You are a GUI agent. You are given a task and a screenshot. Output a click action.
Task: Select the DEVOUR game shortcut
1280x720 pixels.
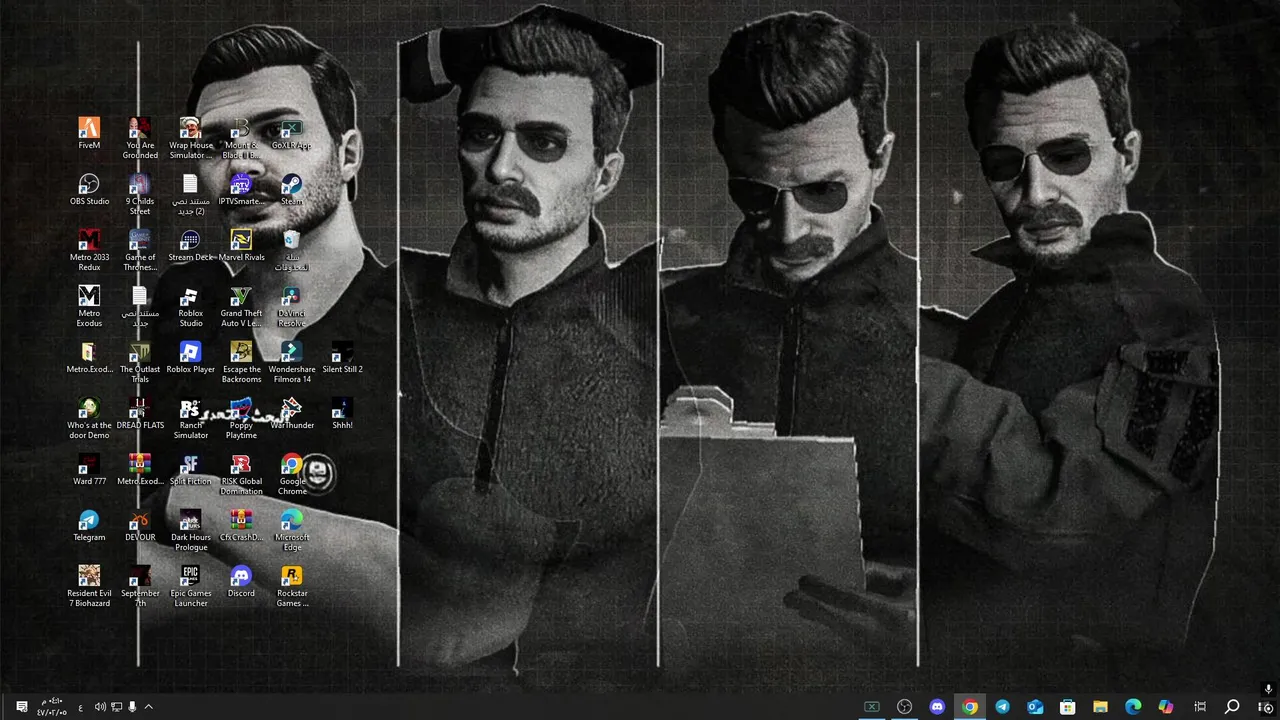pos(140,526)
